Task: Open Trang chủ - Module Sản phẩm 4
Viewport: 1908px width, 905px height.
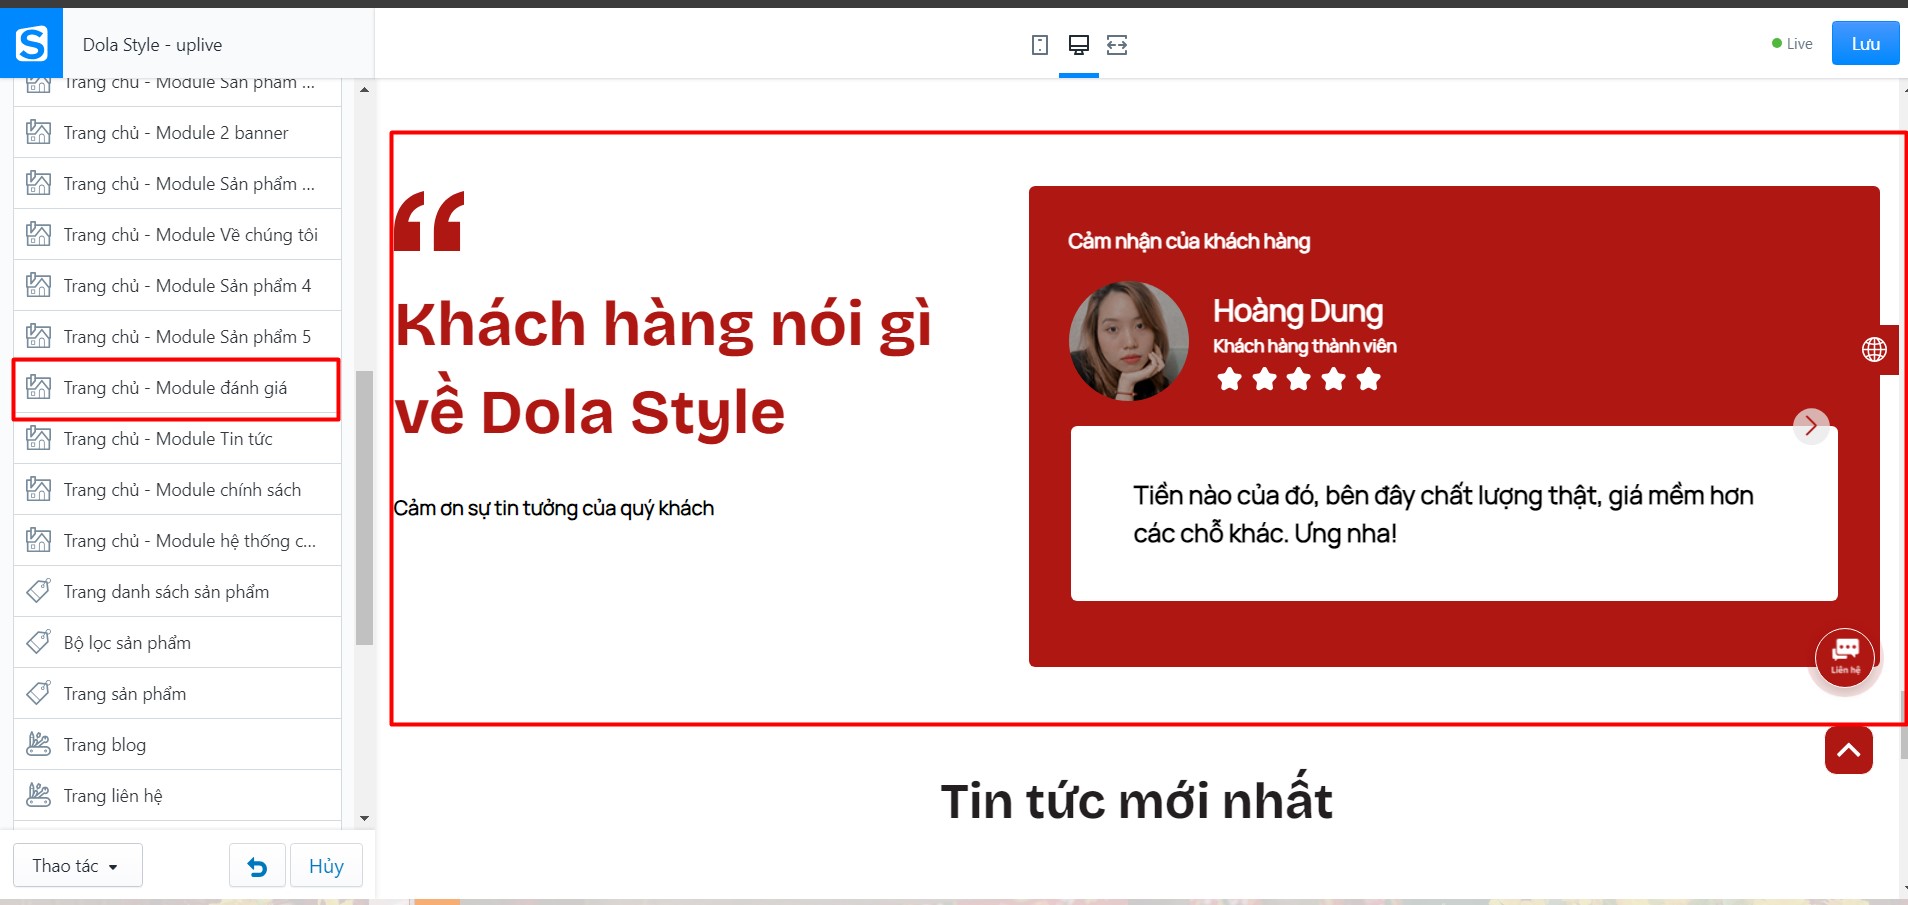Action: (x=177, y=285)
